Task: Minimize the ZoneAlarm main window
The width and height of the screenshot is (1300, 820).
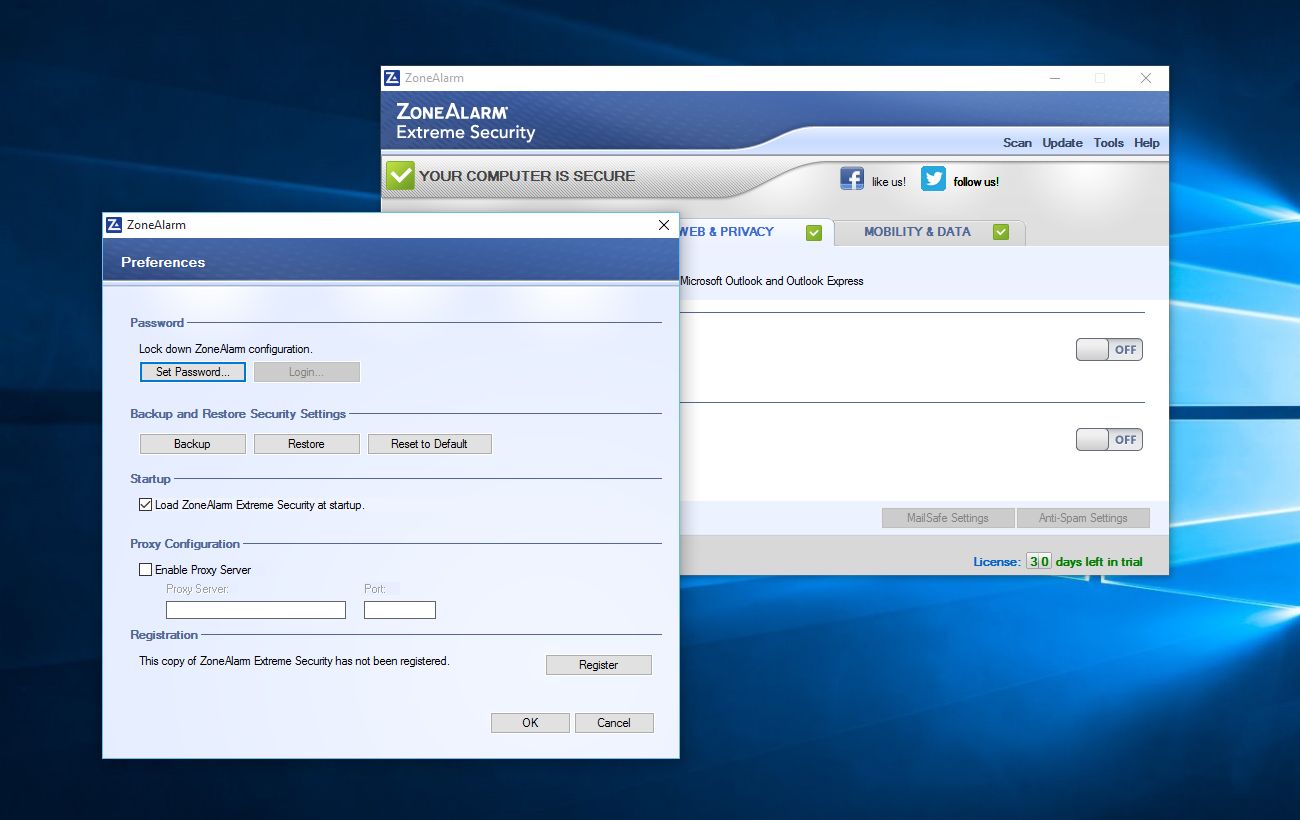Action: tap(1054, 78)
